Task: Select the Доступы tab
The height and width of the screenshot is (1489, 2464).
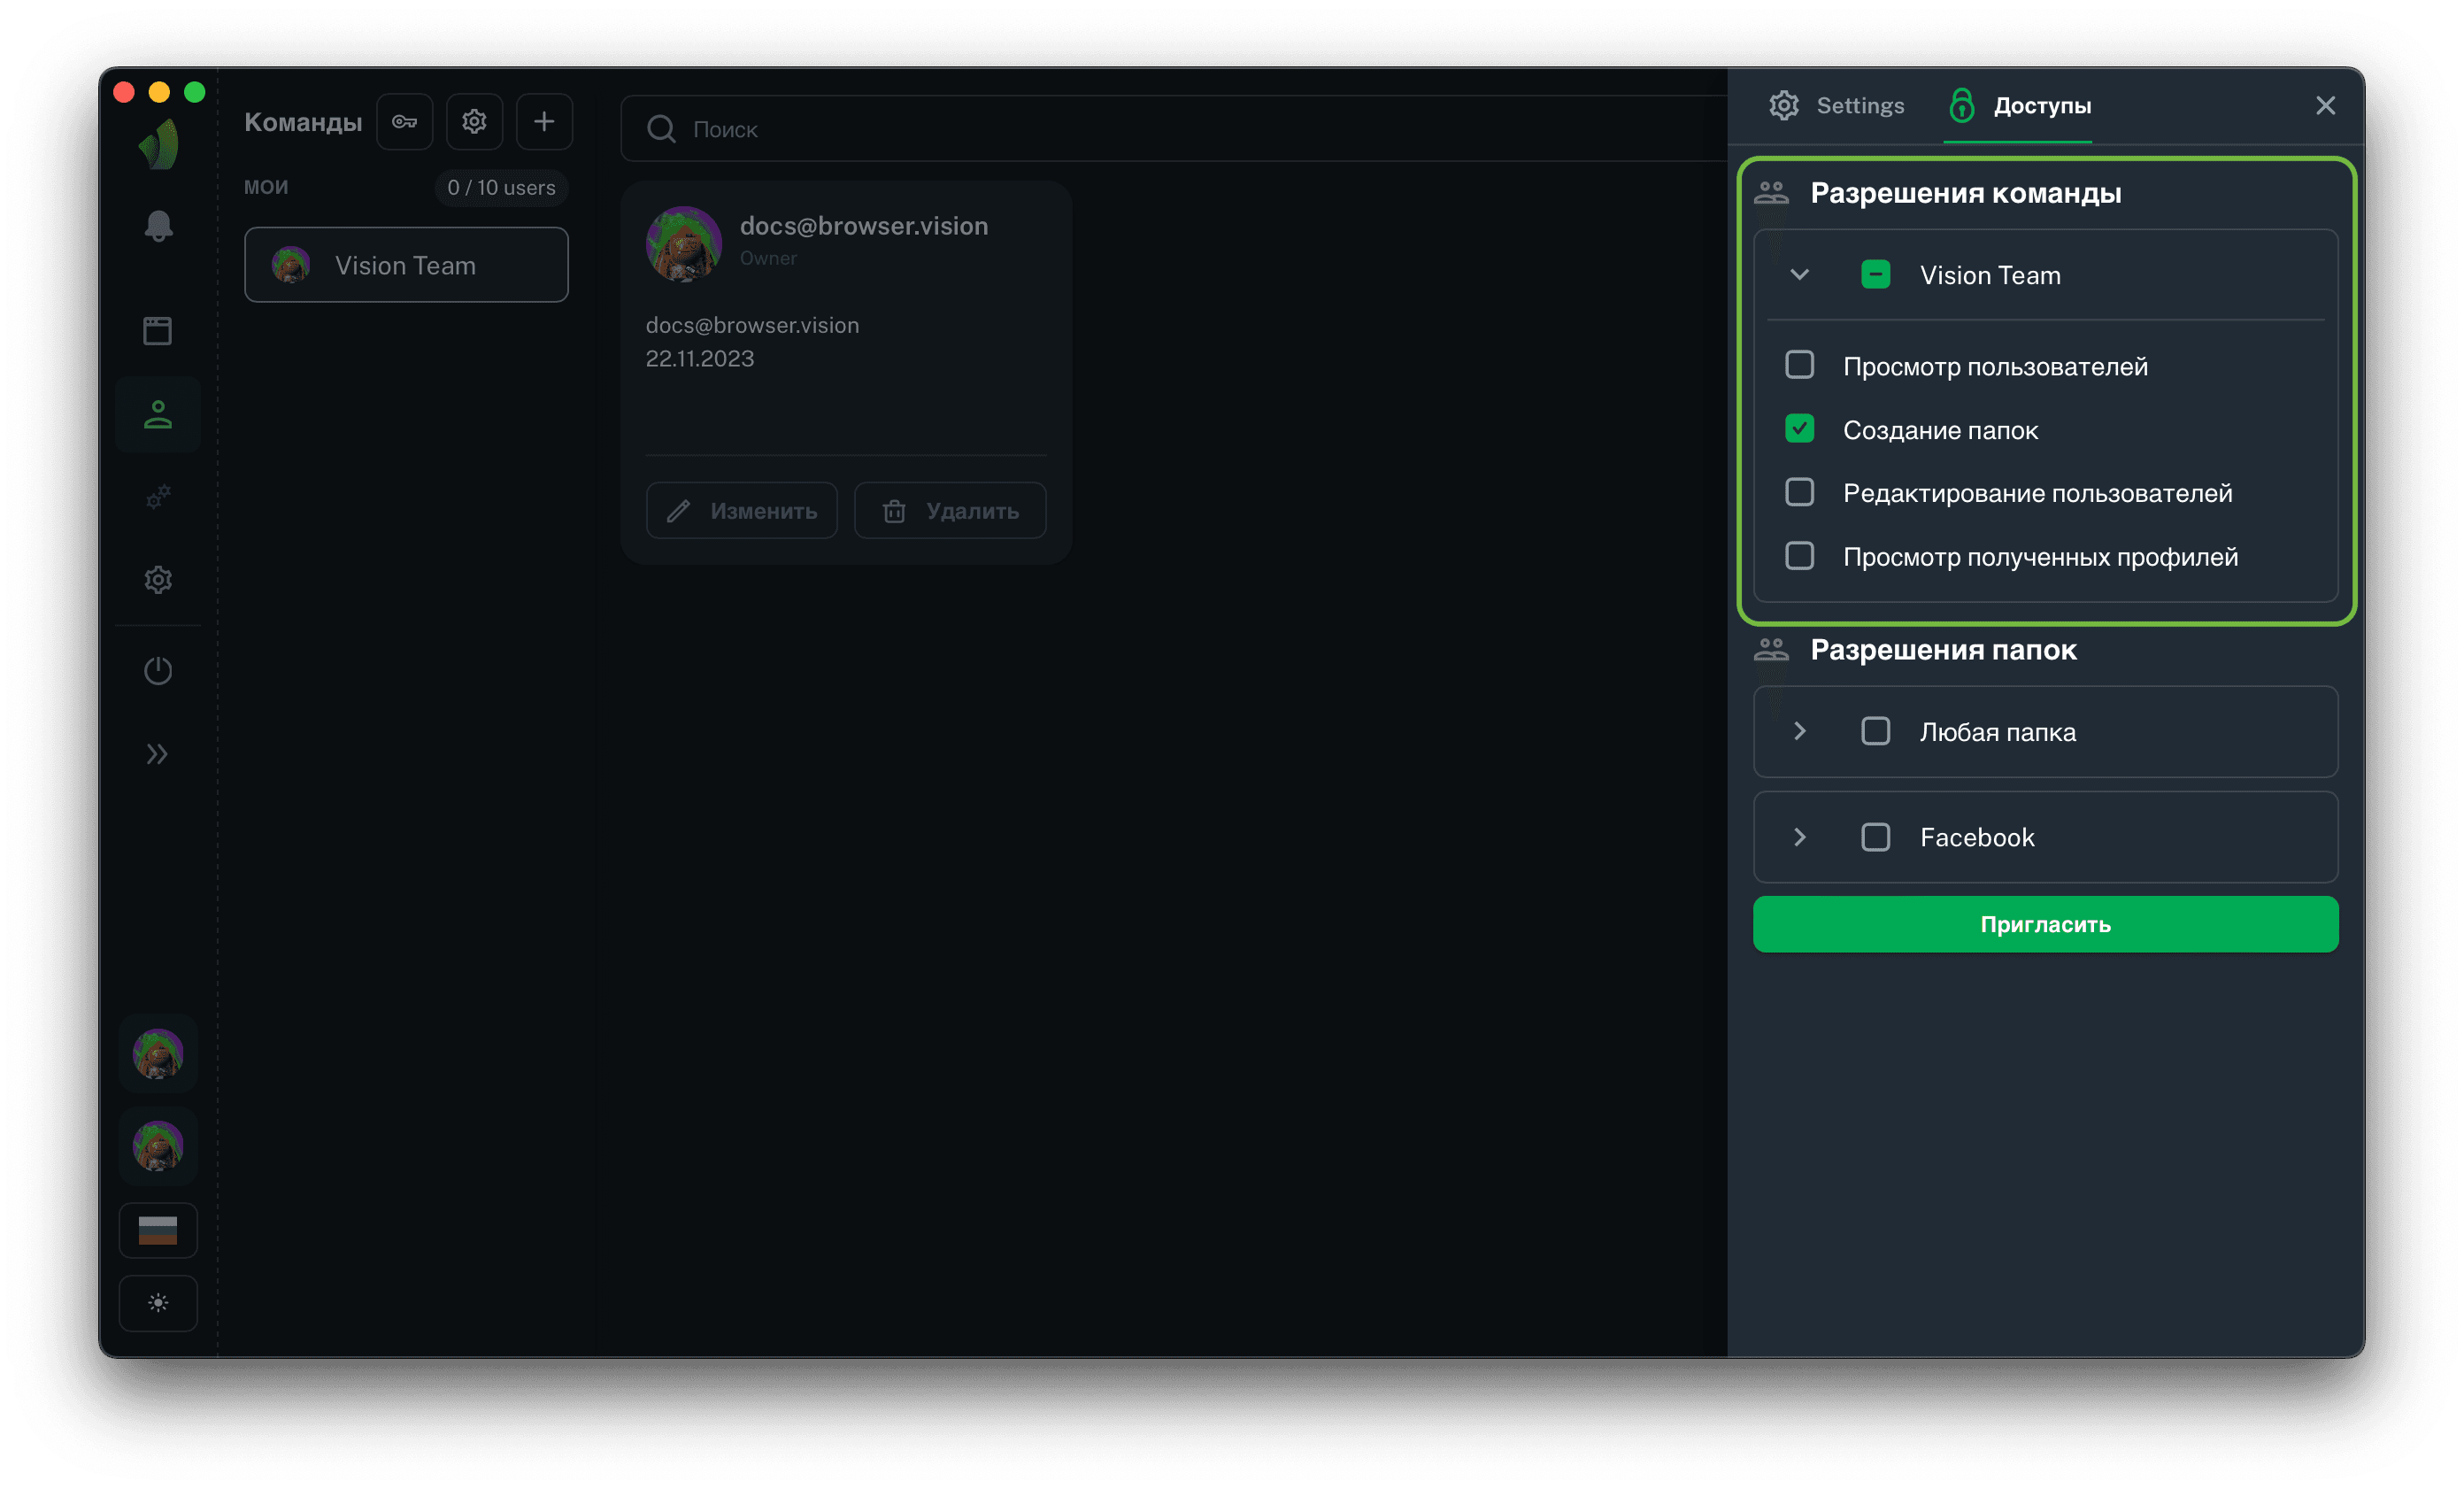Action: [2020, 106]
